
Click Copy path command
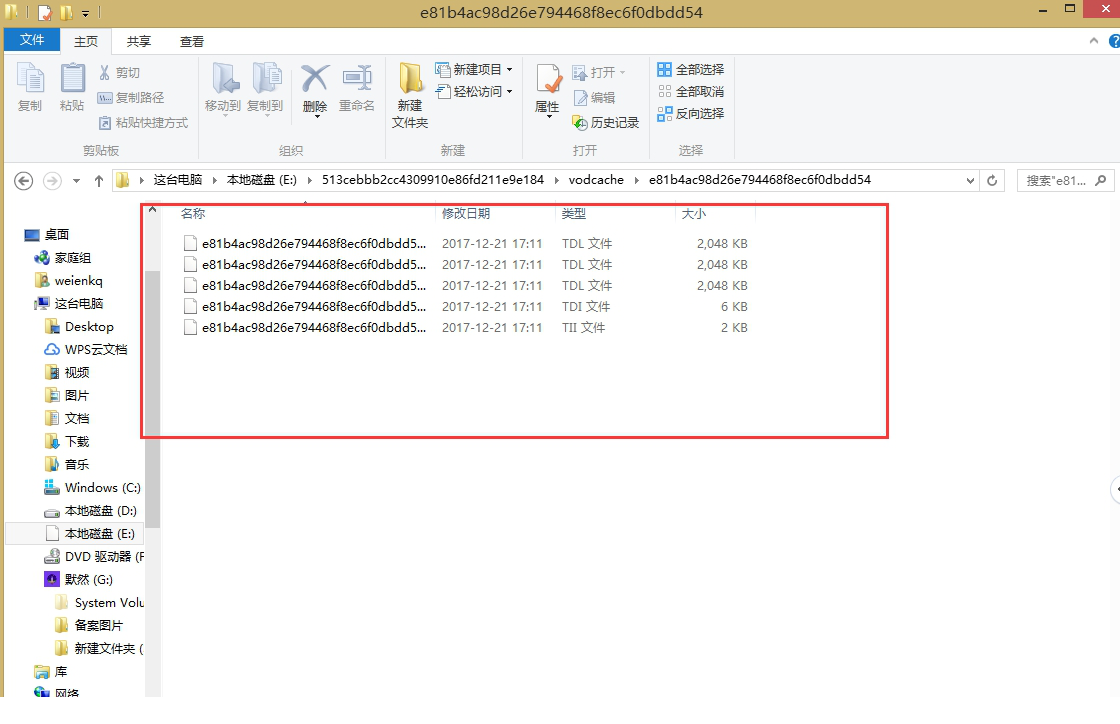[x=131, y=97]
